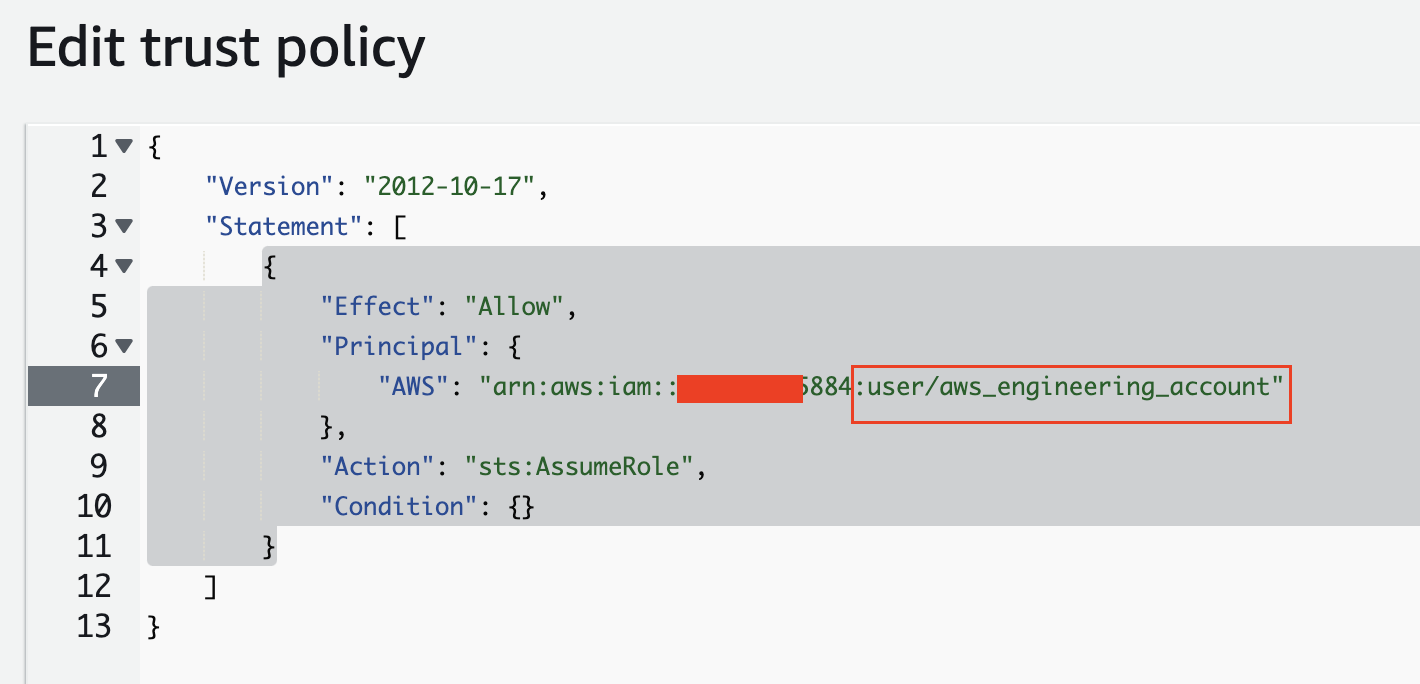
Task: Select line number 7 in gutter
Action: pyautogui.click(x=97, y=386)
